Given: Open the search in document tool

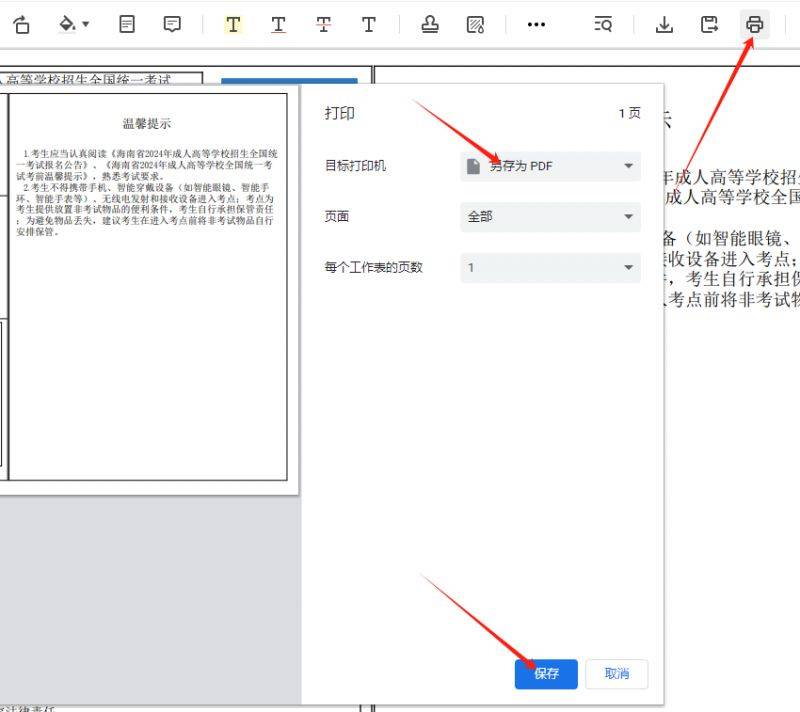Looking at the screenshot, I should [x=603, y=25].
